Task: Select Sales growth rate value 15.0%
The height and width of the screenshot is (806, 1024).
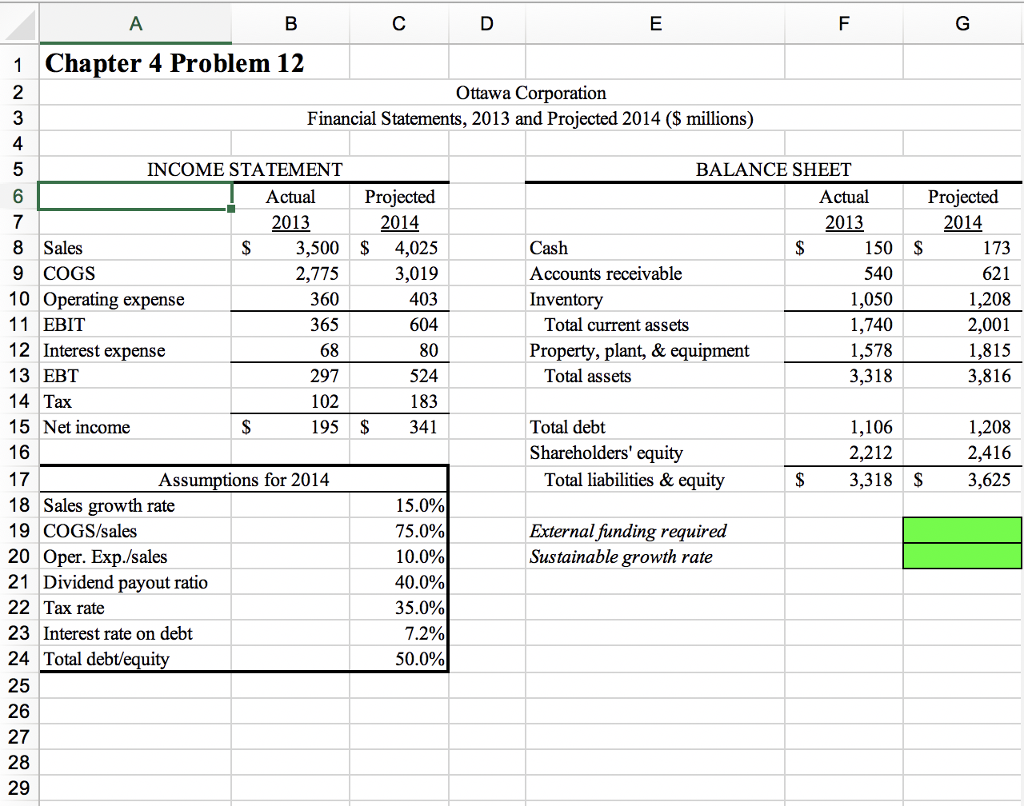Action: click(x=399, y=505)
